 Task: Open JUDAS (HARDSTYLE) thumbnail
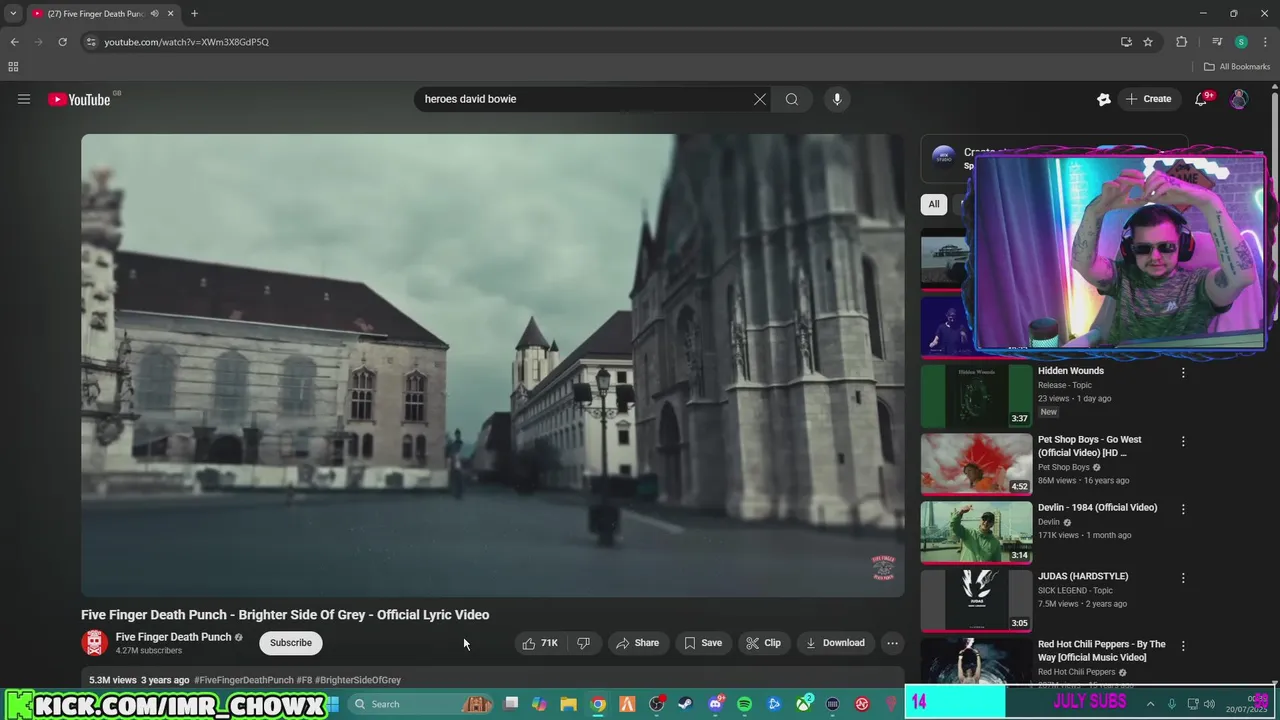tap(976, 601)
